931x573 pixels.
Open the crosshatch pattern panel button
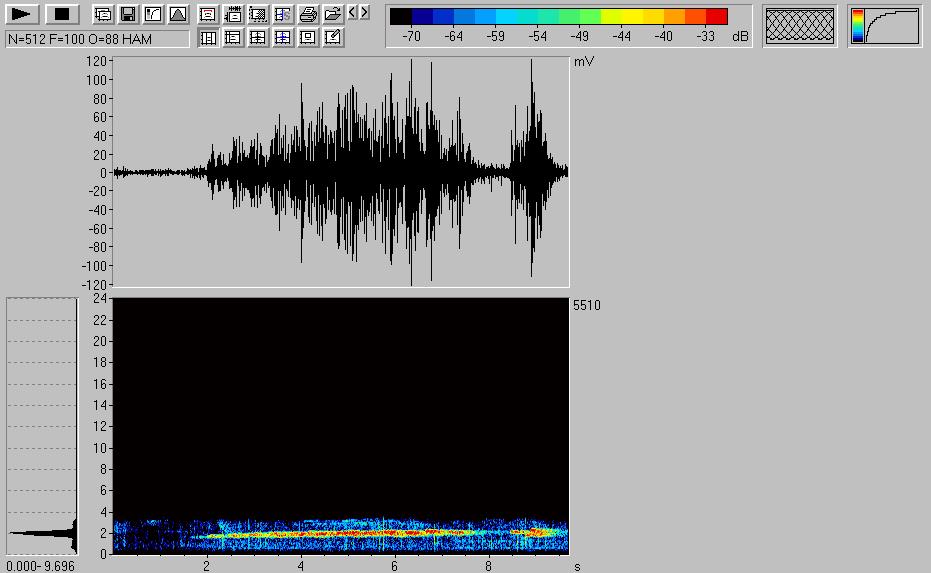point(799,26)
